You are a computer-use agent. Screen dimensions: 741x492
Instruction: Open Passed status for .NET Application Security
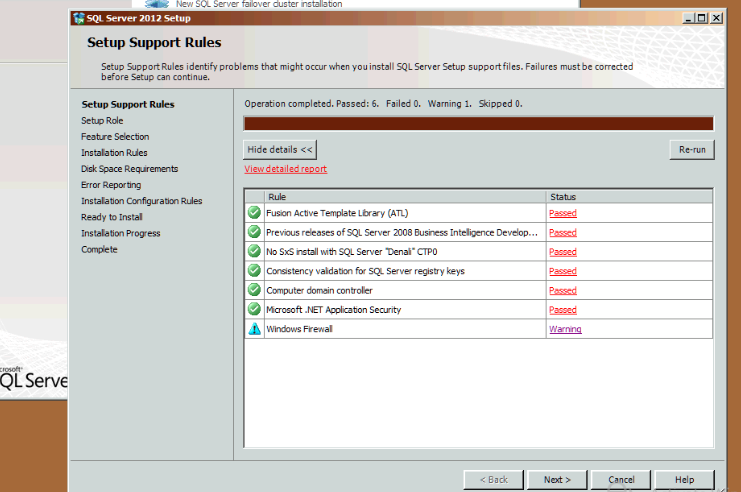(x=562, y=310)
